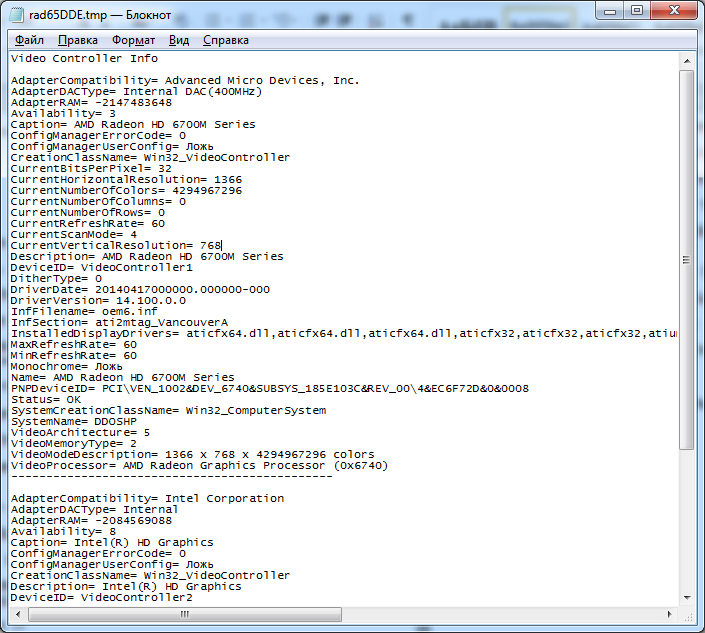Click the horizontal scrollbar left arrow
Viewport: 705px width, 633px height.
[x=18, y=614]
